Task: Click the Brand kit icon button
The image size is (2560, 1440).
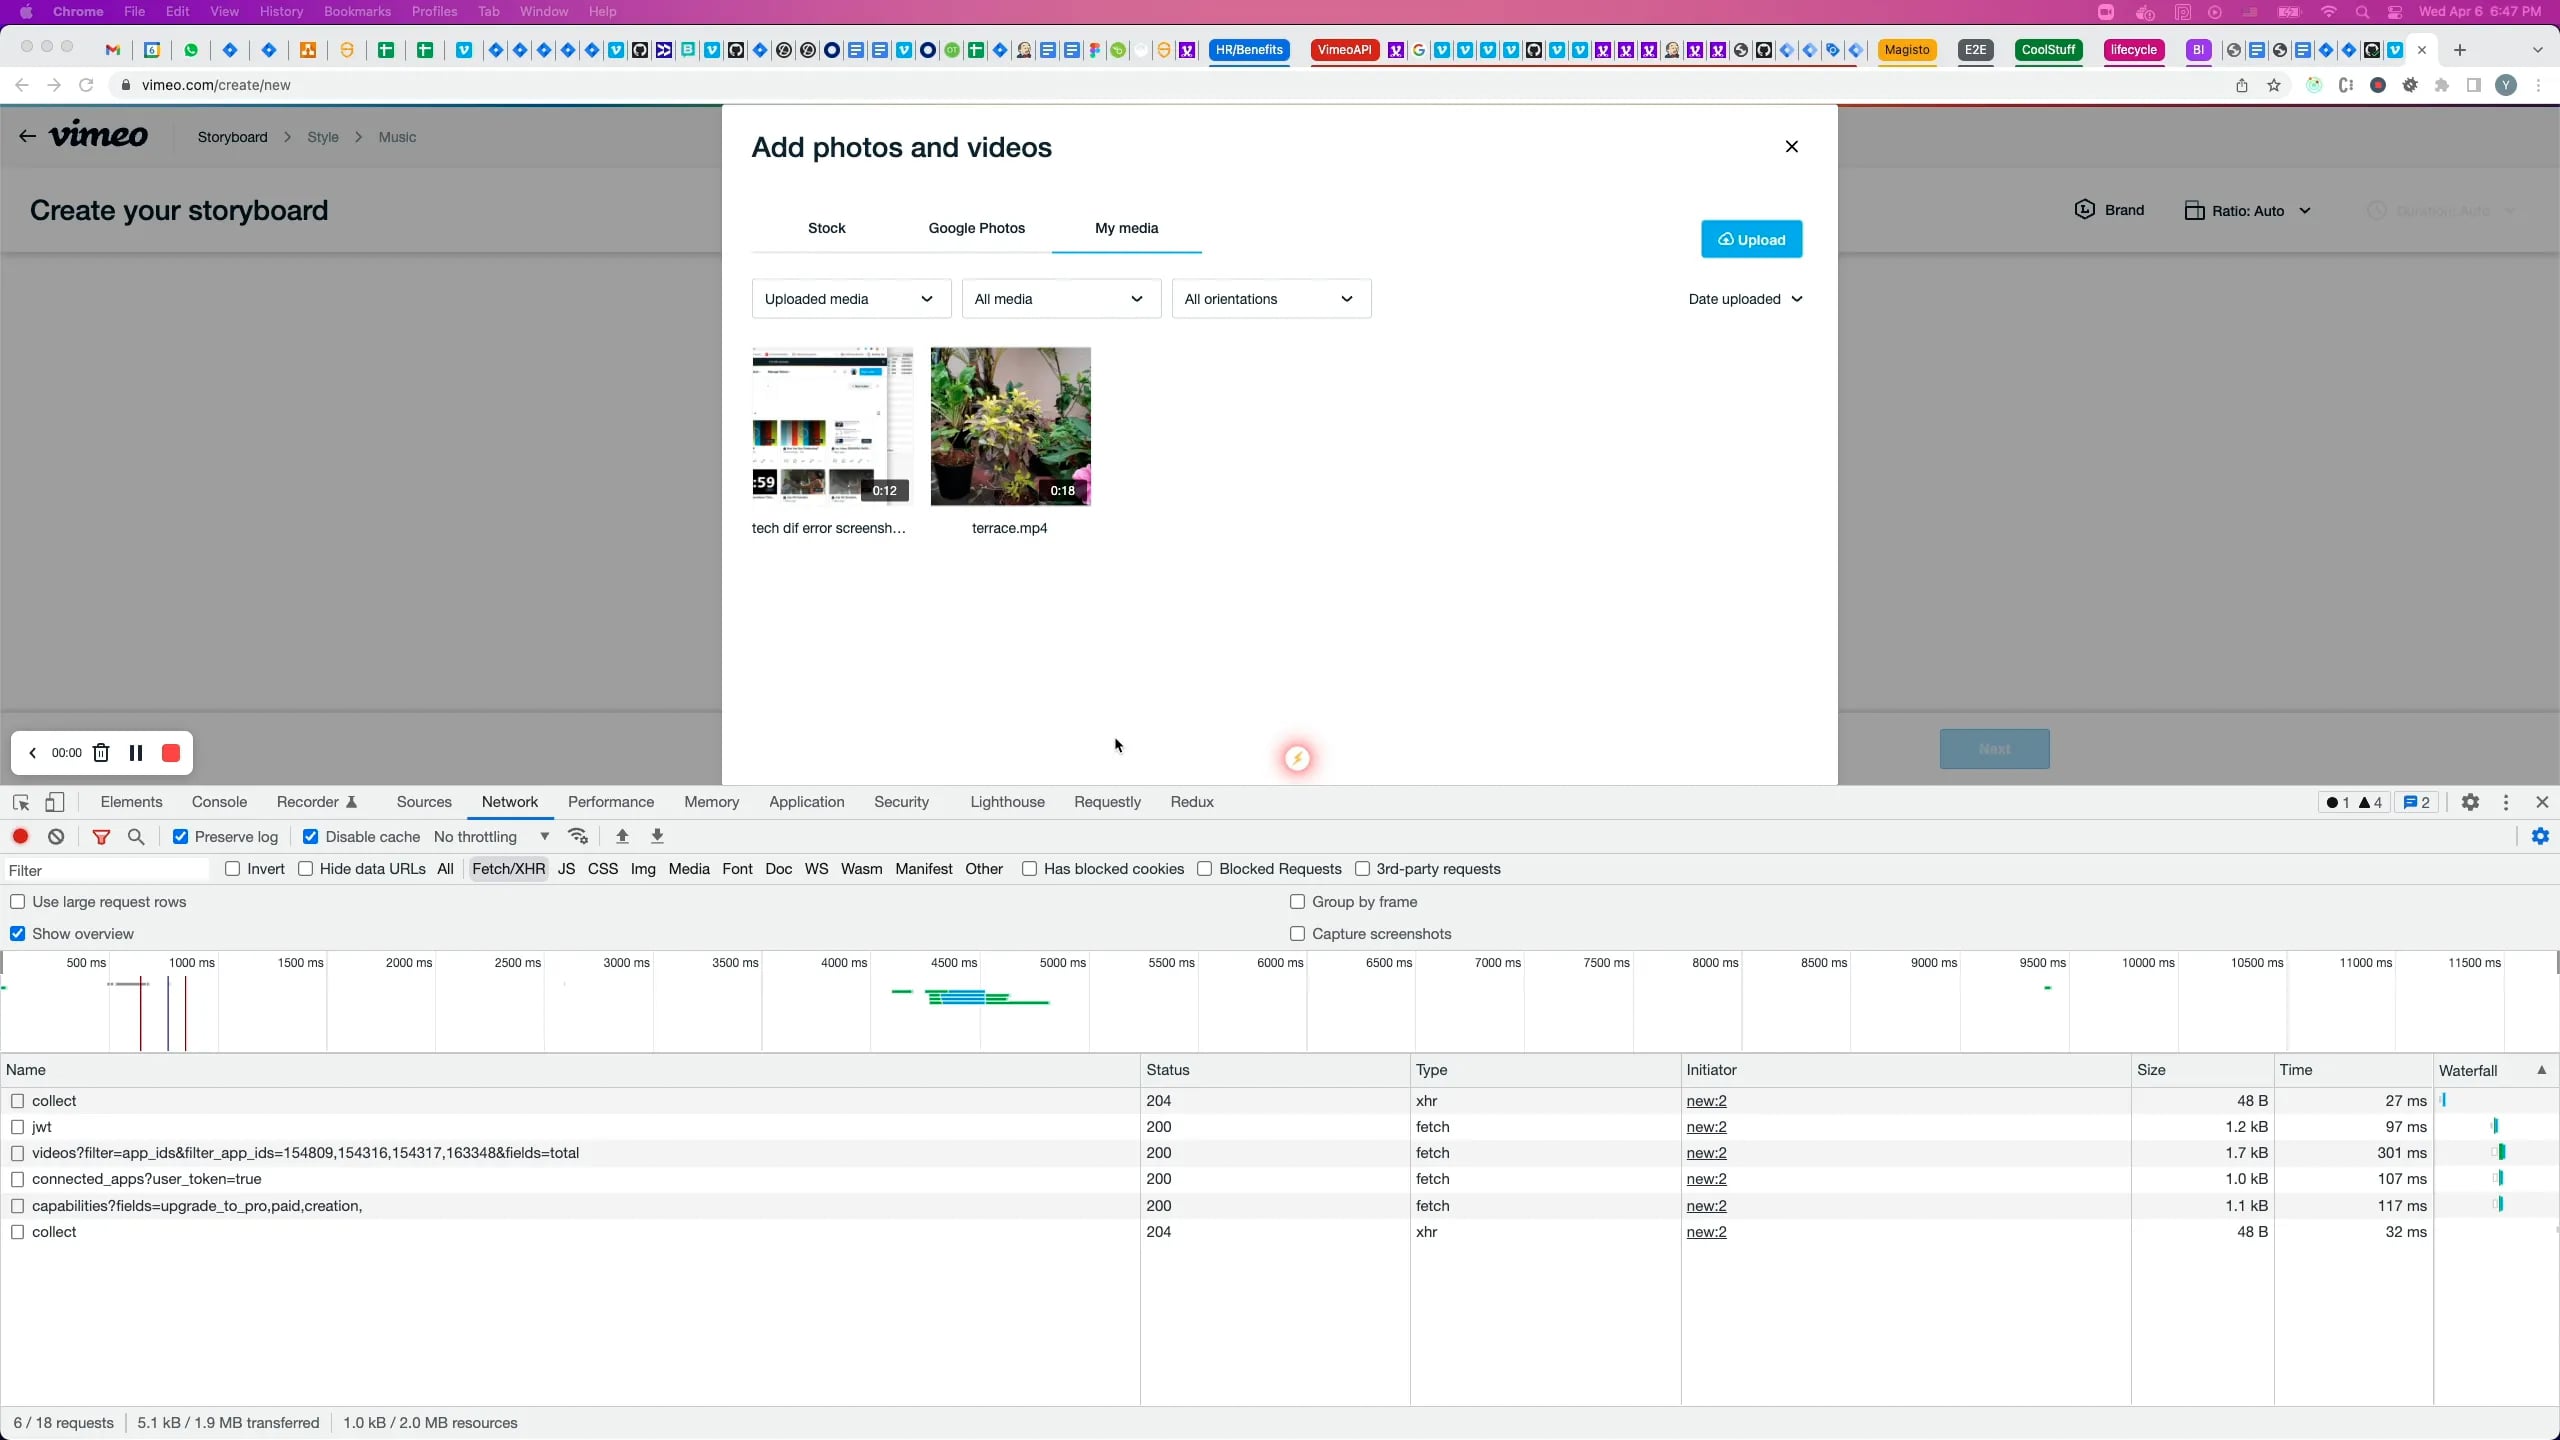Action: [2108, 210]
